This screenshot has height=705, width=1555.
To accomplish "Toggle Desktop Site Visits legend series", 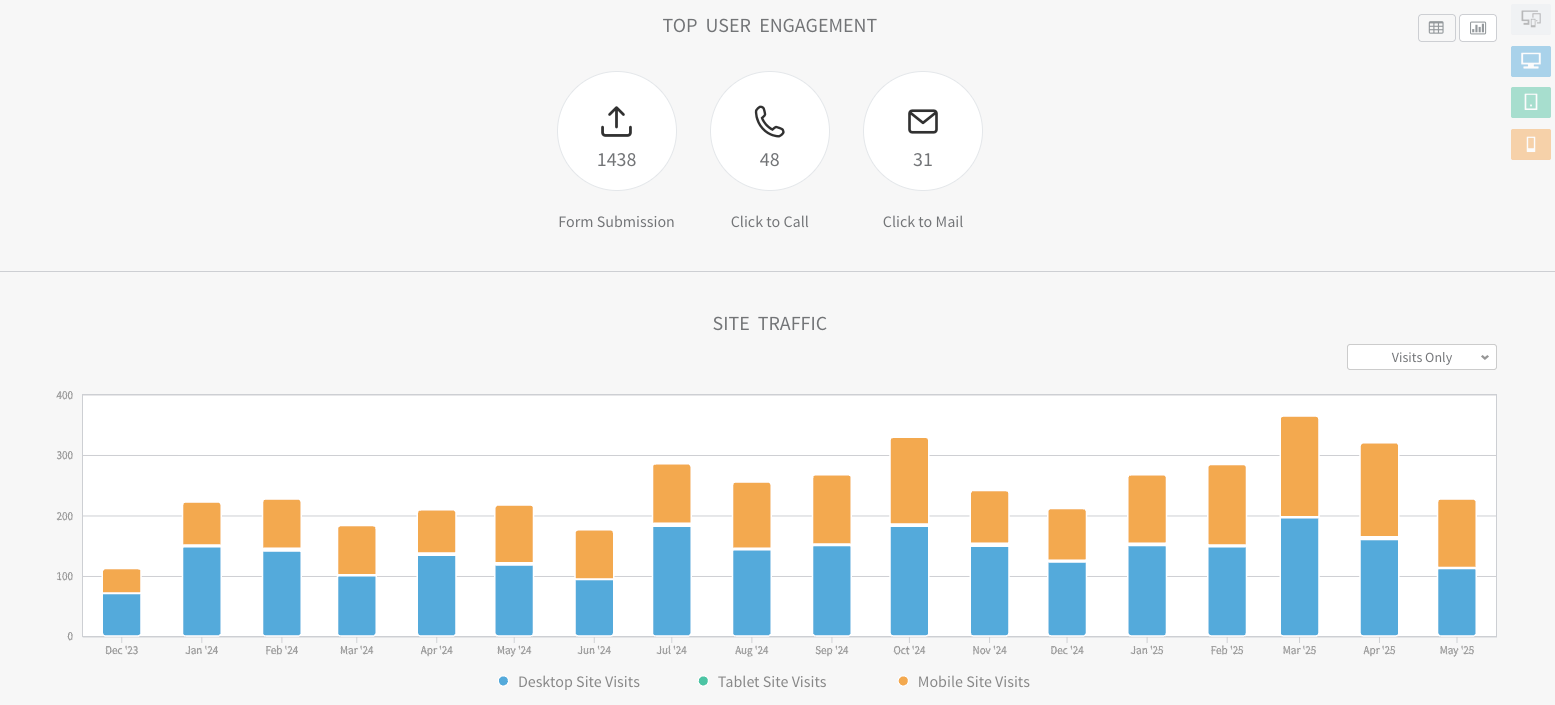I will 569,682.
